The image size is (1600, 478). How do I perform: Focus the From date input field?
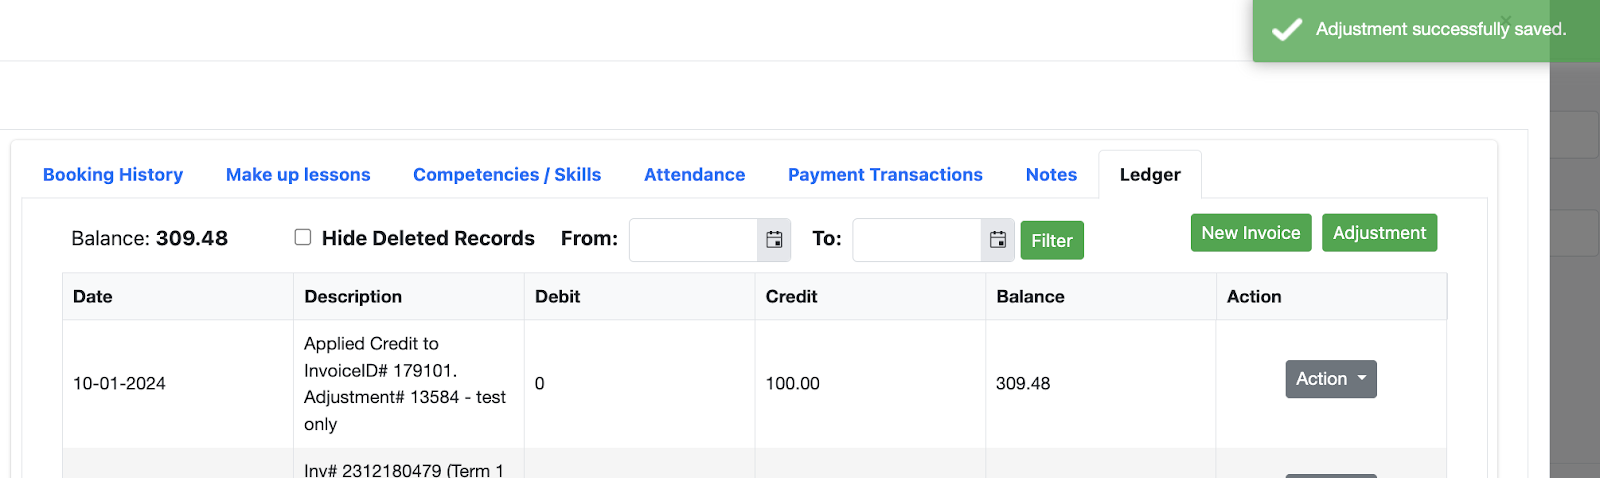[x=693, y=240]
